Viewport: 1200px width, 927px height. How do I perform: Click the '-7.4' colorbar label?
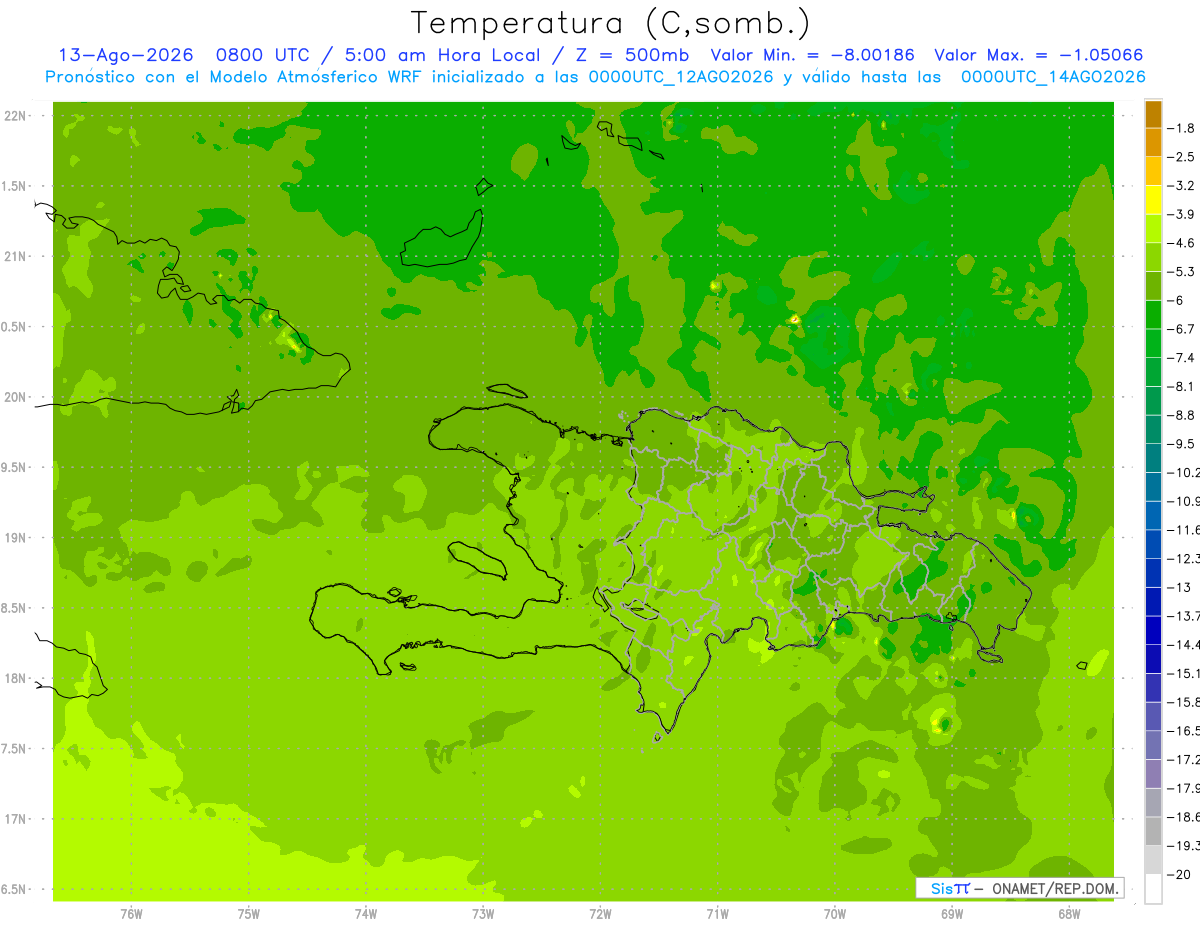1182,358
